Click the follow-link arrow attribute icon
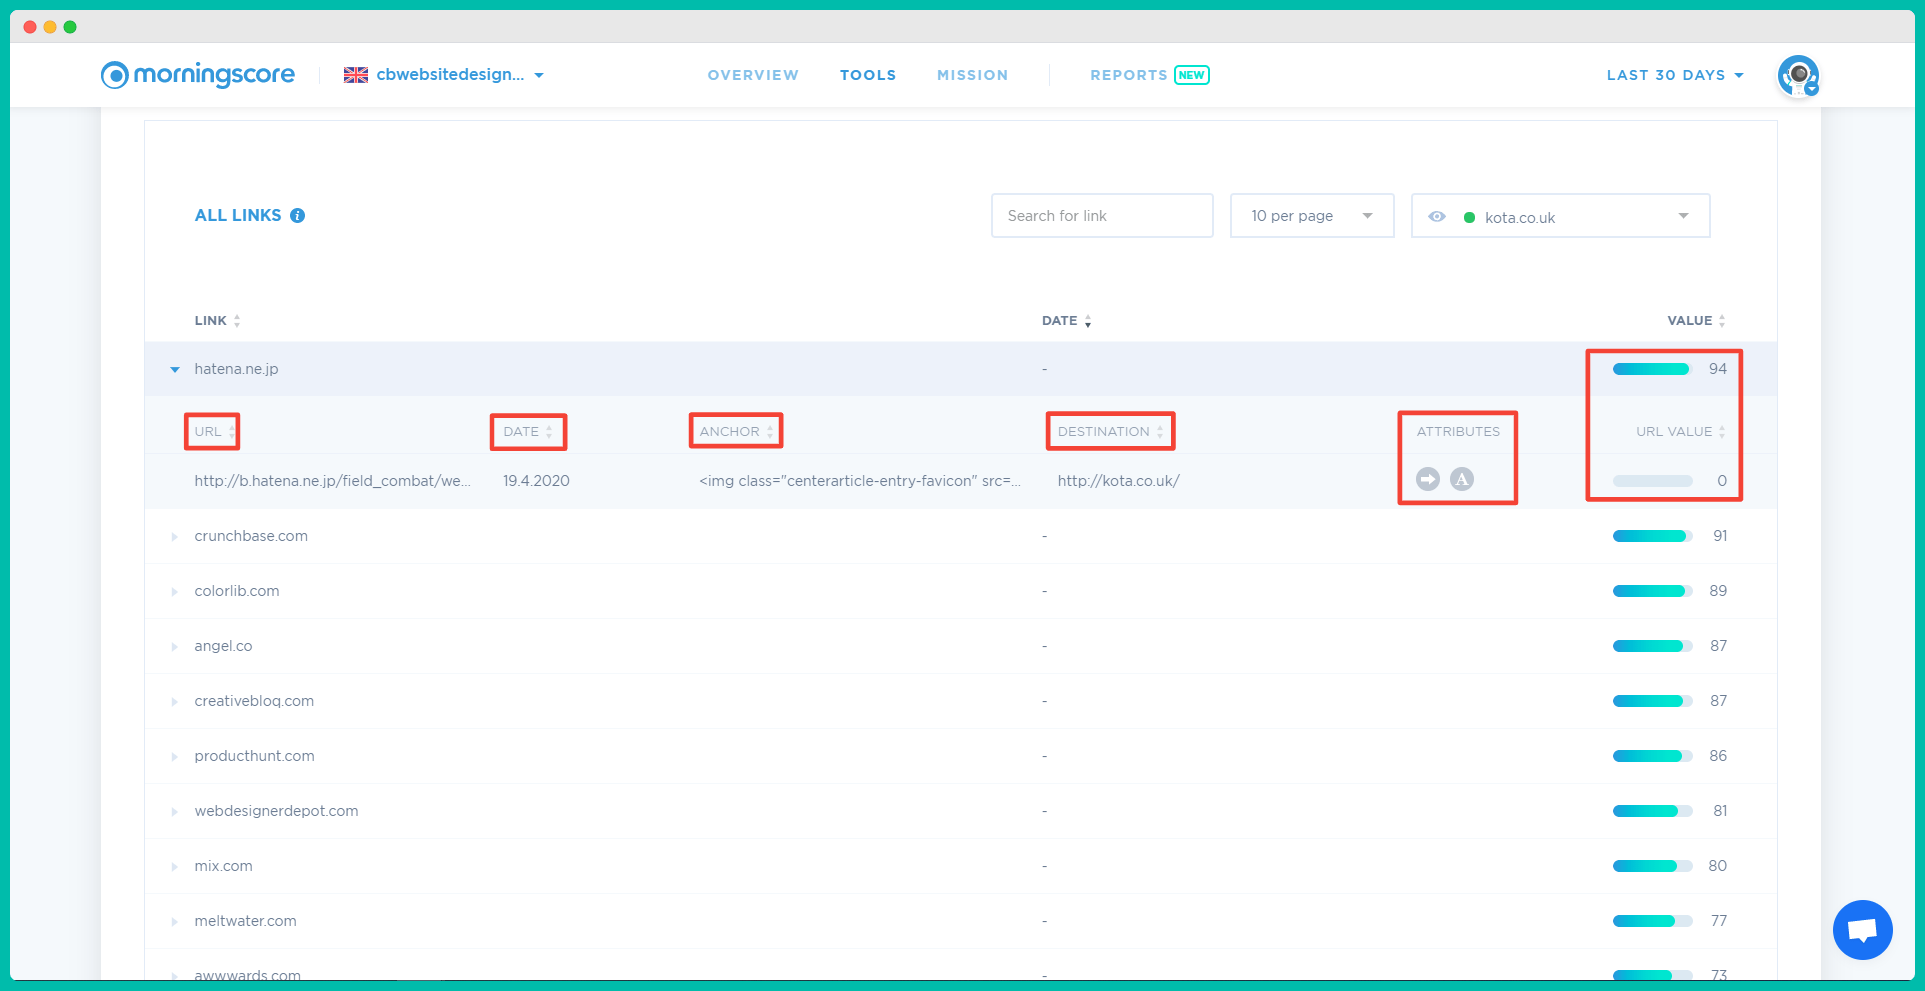 point(1428,479)
